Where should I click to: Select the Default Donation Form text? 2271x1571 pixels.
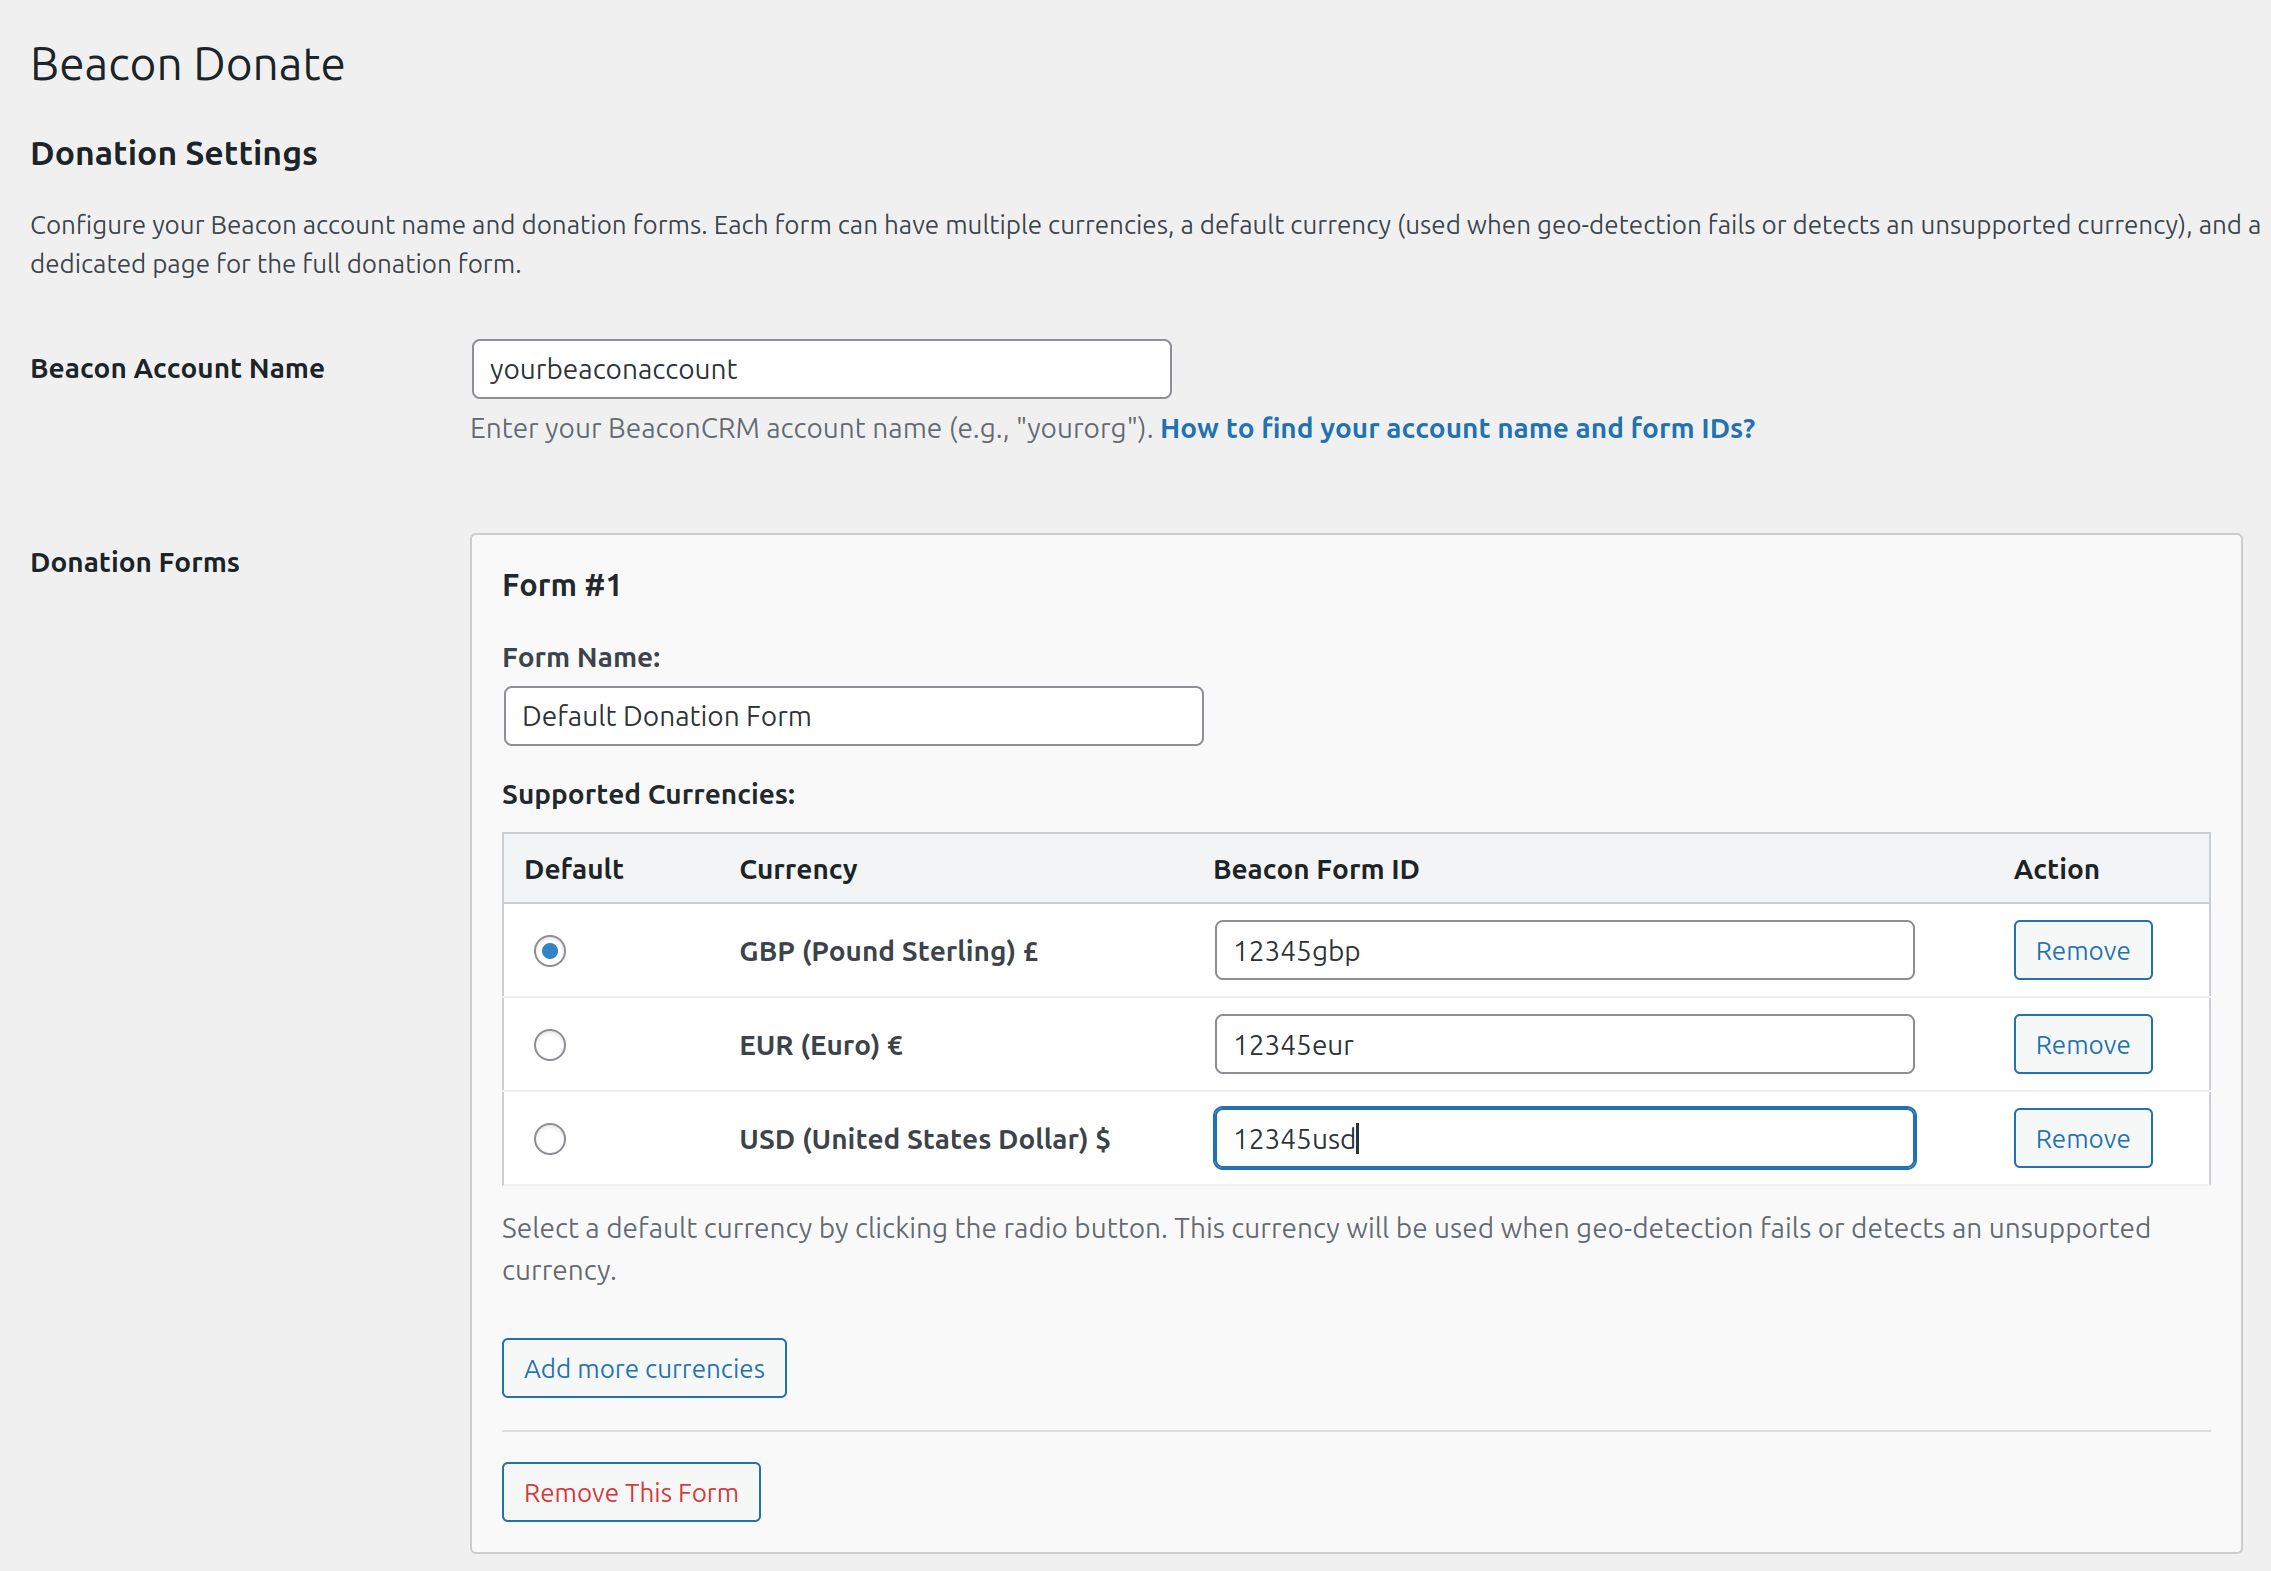pos(665,716)
